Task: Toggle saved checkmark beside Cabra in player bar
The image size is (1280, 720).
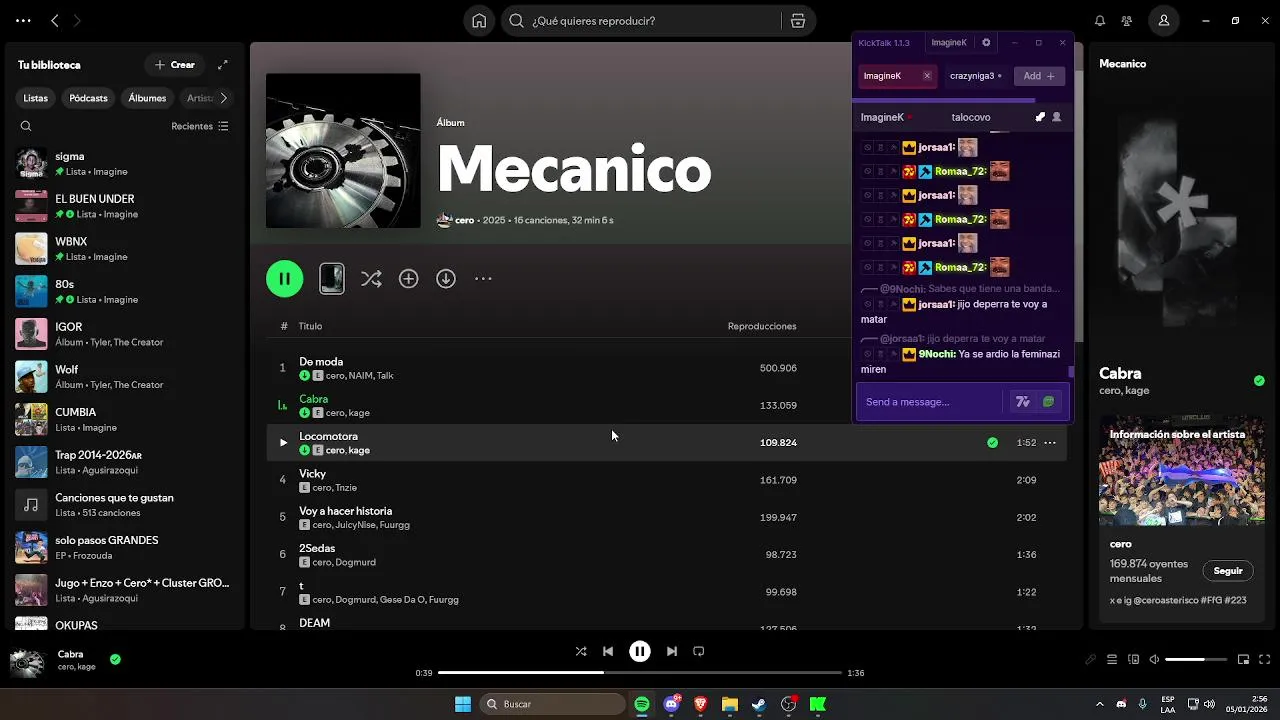Action: tap(115, 660)
